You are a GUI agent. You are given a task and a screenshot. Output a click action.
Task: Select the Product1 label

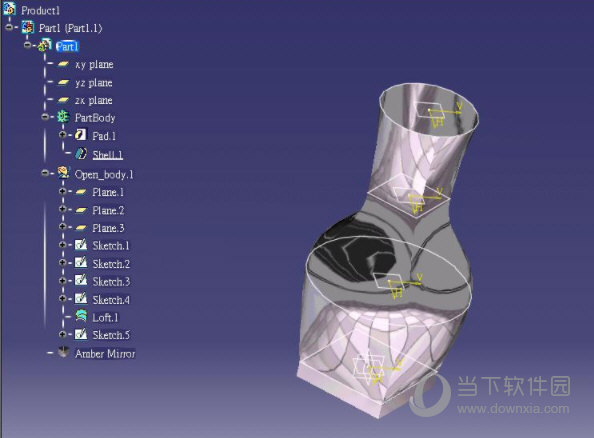coord(40,10)
